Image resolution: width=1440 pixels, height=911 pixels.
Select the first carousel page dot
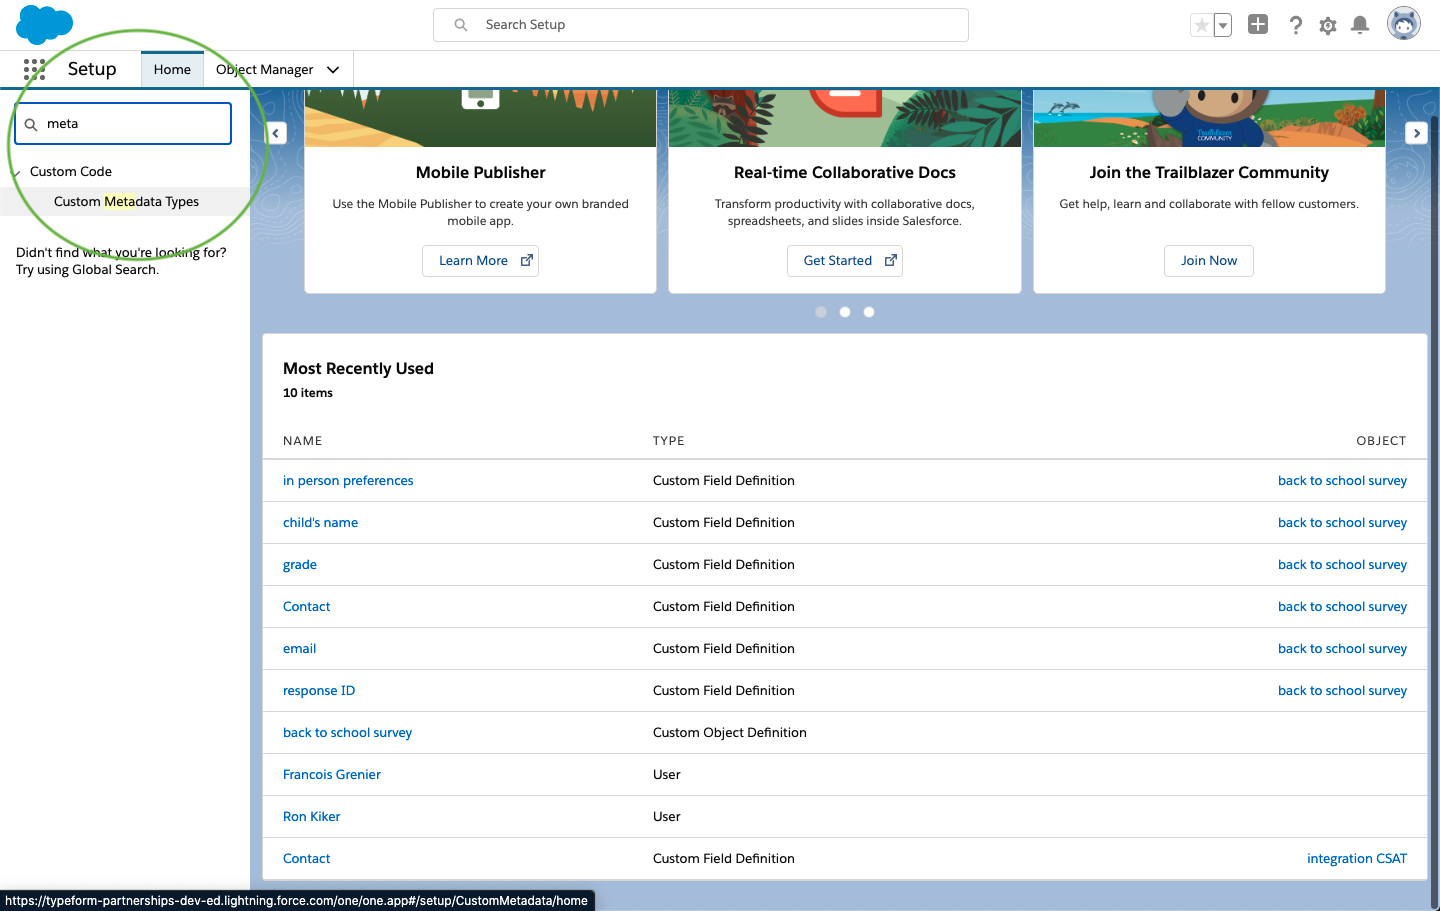click(821, 312)
